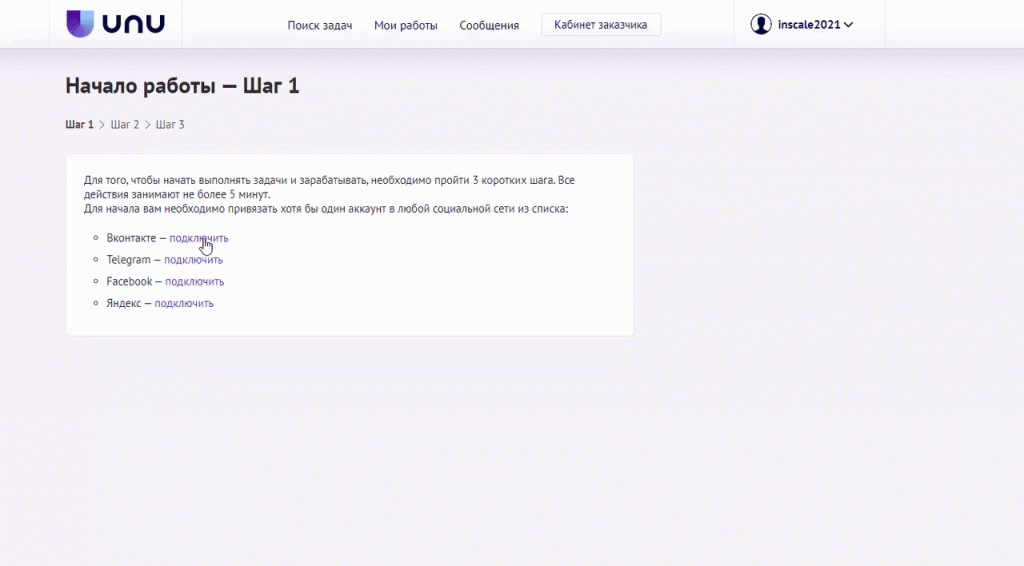The width and height of the screenshot is (1024, 566).
Task: Click the heading Начало работы — Шаг 1
Action: pos(182,86)
